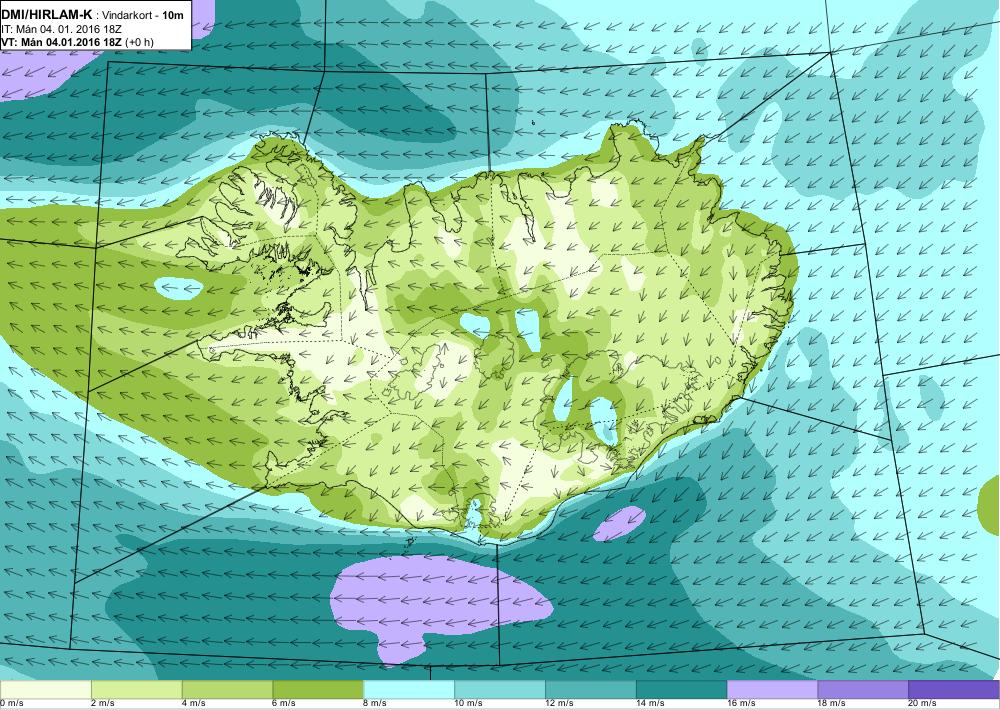Click the '16 m/s' legend label
This screenshot has height=710, width=1000.
tap(742, 704)
